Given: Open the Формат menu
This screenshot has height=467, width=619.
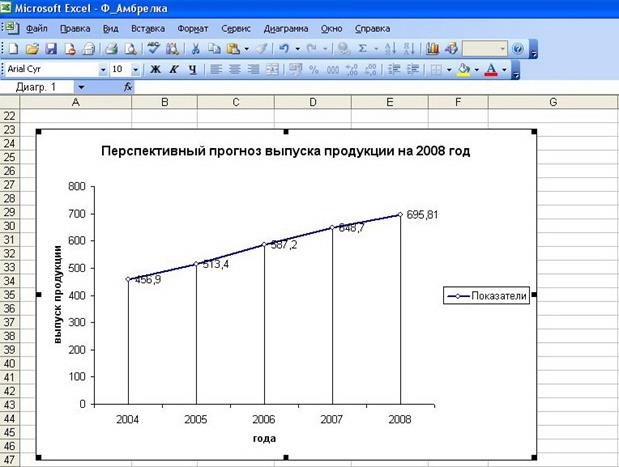Looking at the screenshot, I should (192, 29).
